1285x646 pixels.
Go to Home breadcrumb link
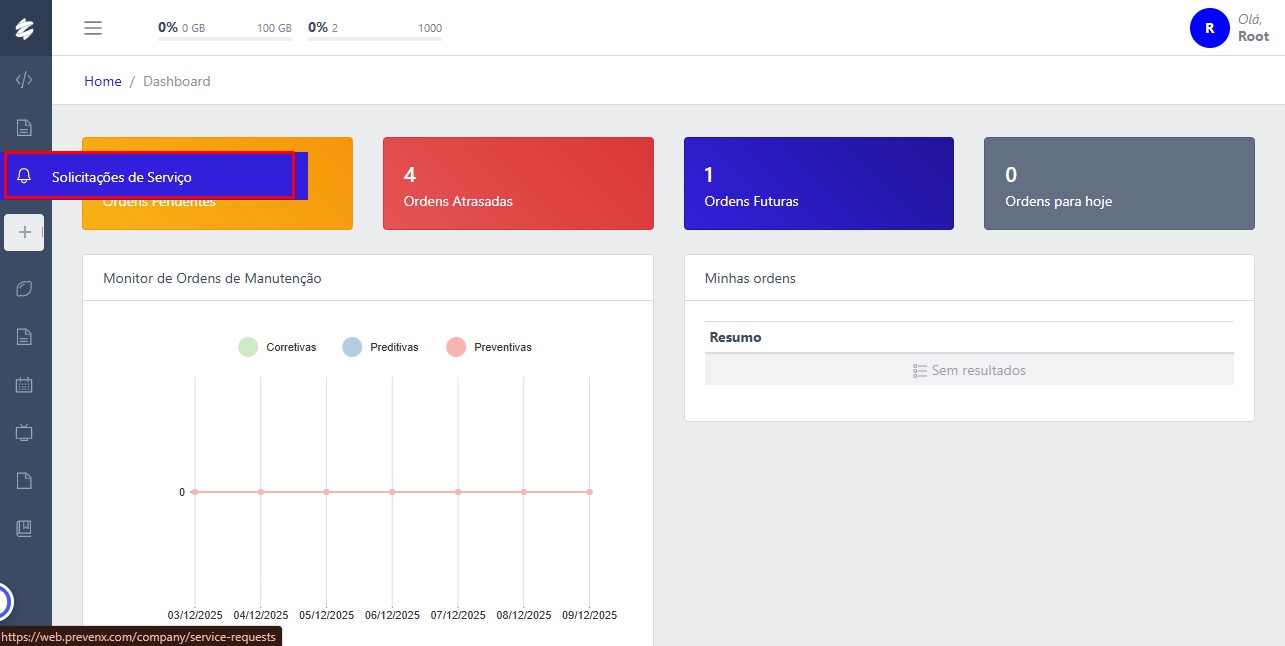pos(102,81)
